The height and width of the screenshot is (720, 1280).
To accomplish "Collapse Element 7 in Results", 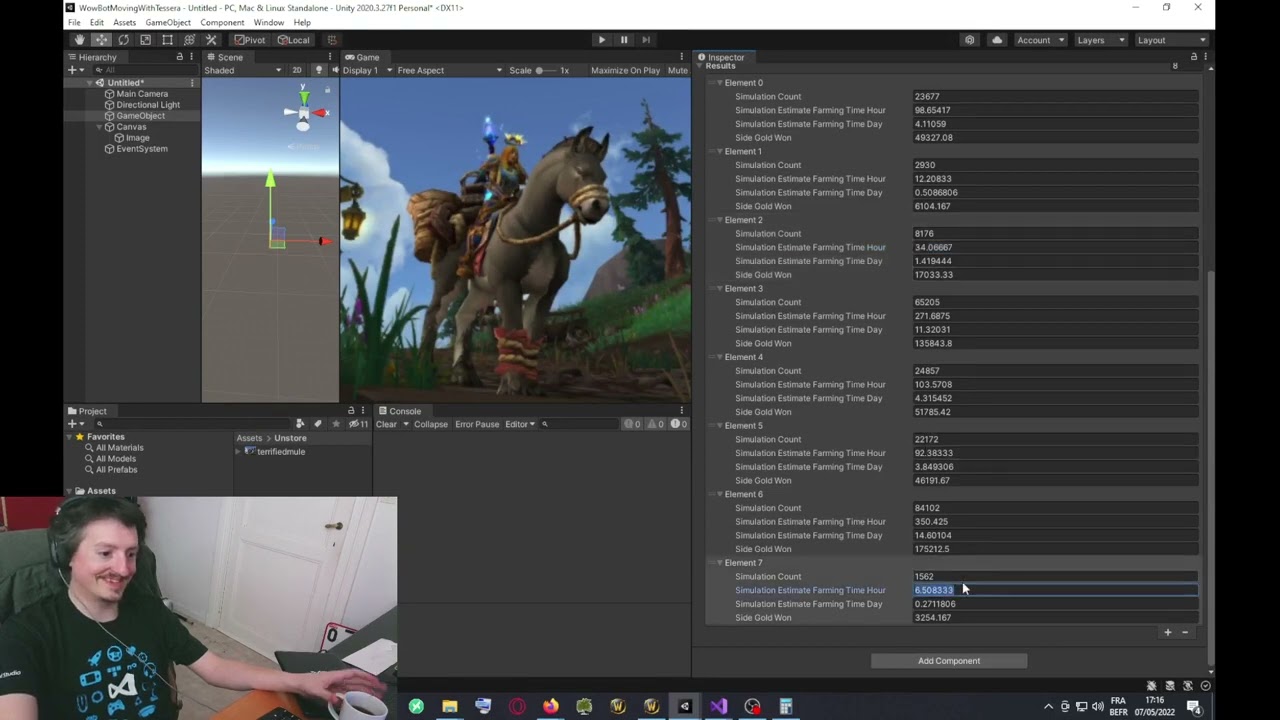I will (719, 563).
